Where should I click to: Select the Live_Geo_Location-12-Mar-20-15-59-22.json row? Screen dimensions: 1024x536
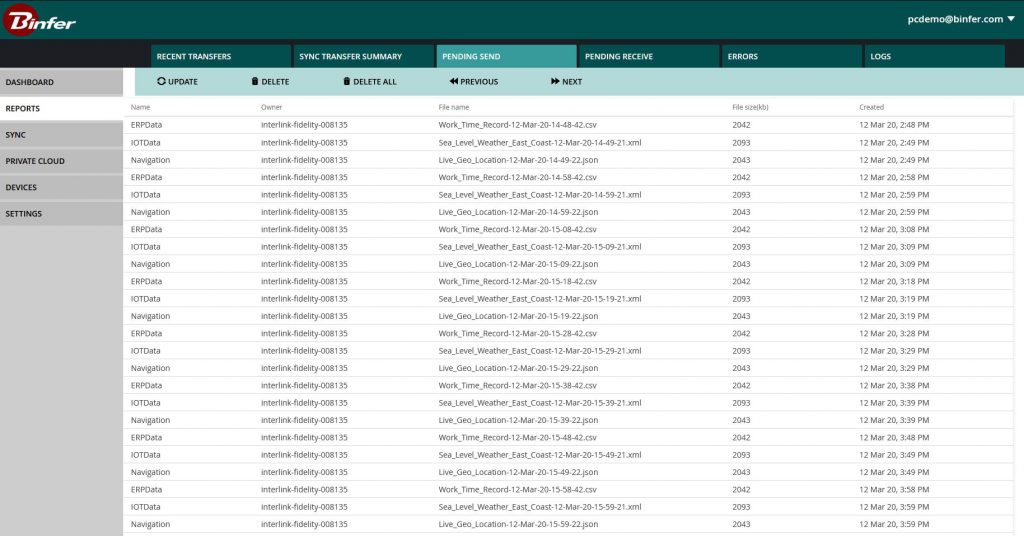[518, 524]
